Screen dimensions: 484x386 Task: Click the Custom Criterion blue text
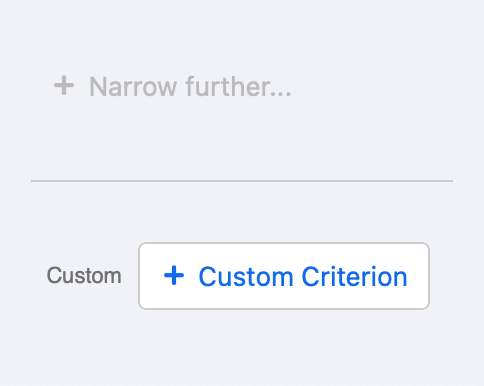(303, 277)
